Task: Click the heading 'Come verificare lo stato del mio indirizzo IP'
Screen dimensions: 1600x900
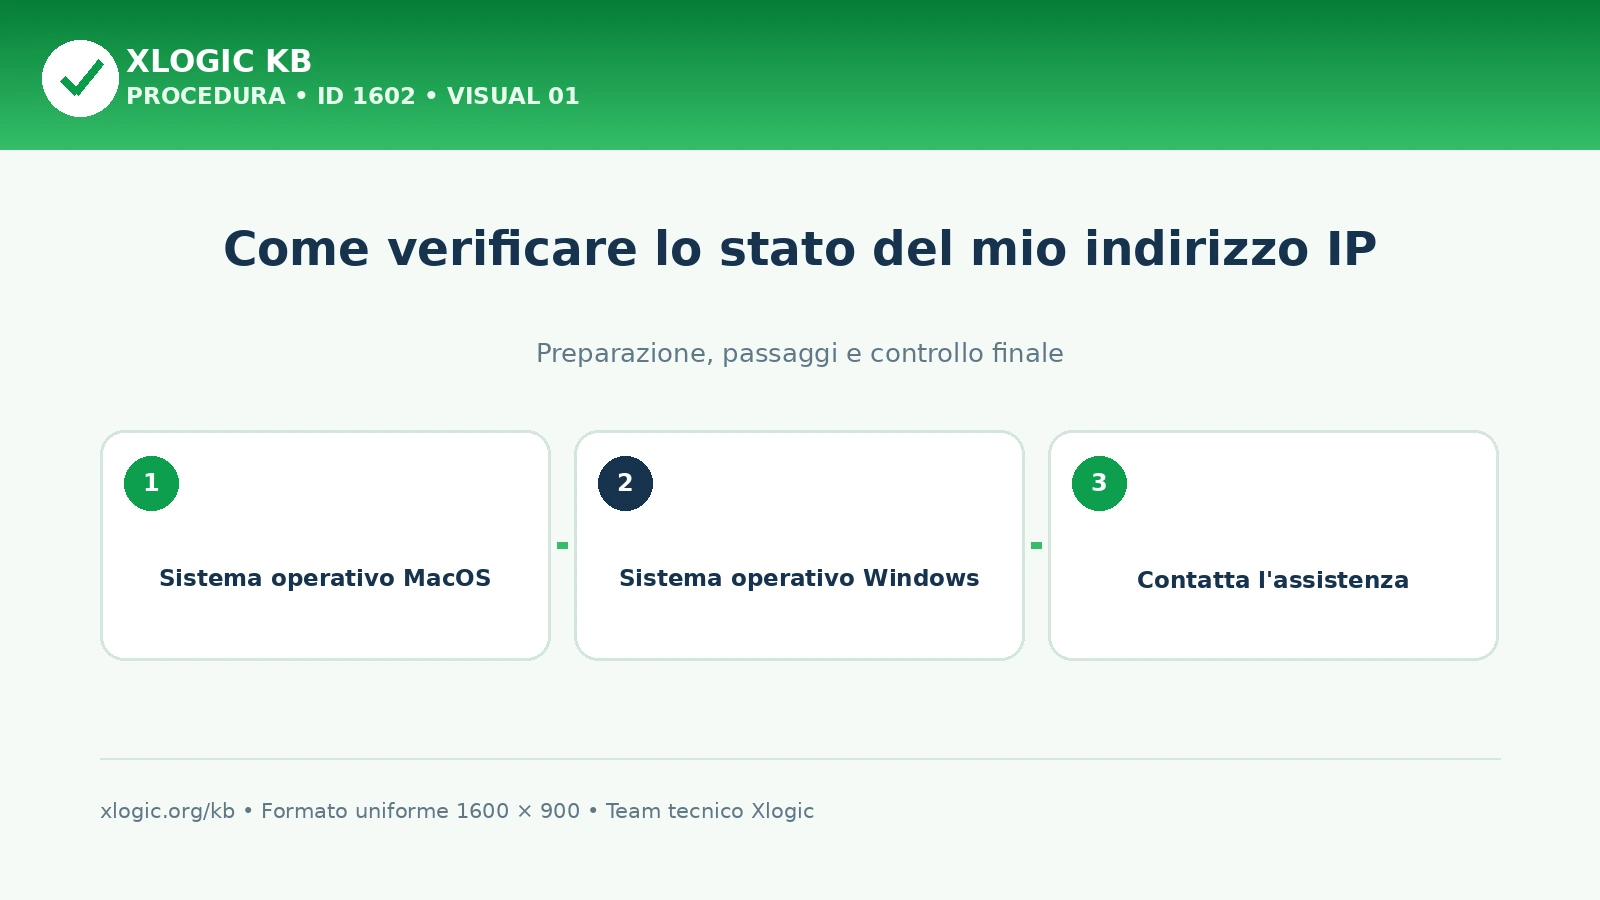Action: pyautogui.click(x=800, y=249)
